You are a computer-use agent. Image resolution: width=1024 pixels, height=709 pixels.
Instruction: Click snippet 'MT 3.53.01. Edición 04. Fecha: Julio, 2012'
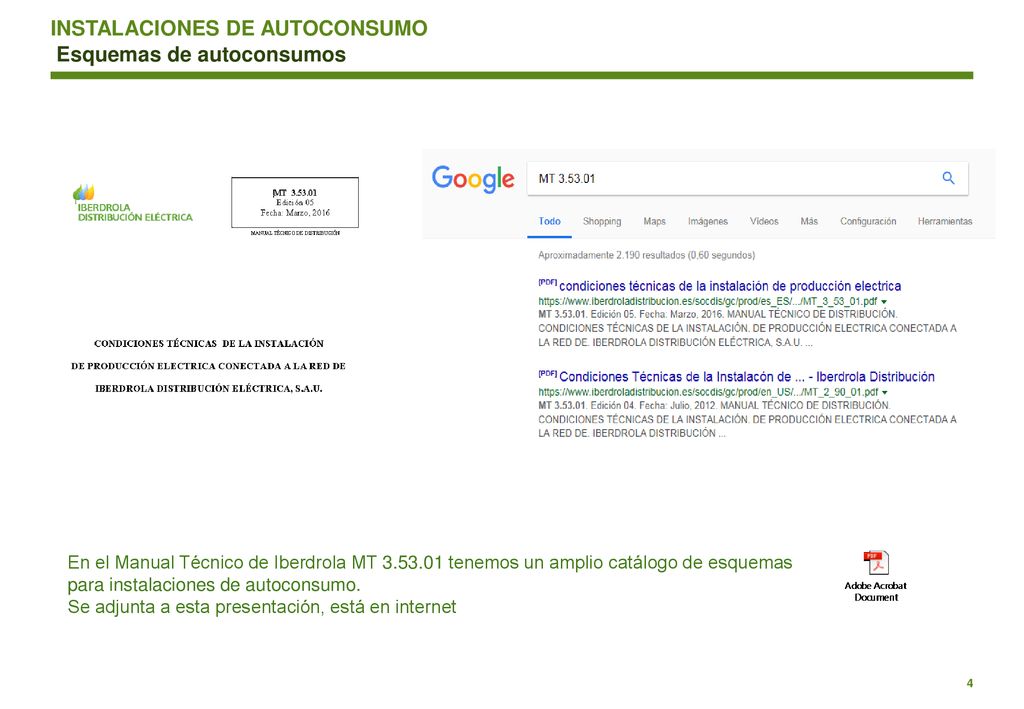(627, 405)
